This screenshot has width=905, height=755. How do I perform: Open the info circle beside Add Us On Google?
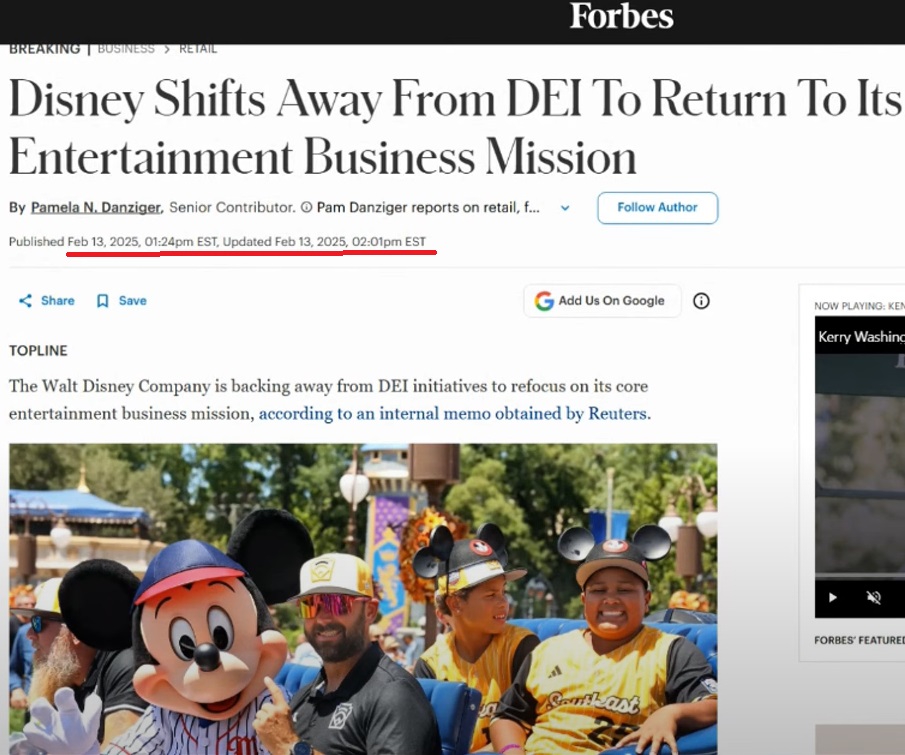pos(701,301)
